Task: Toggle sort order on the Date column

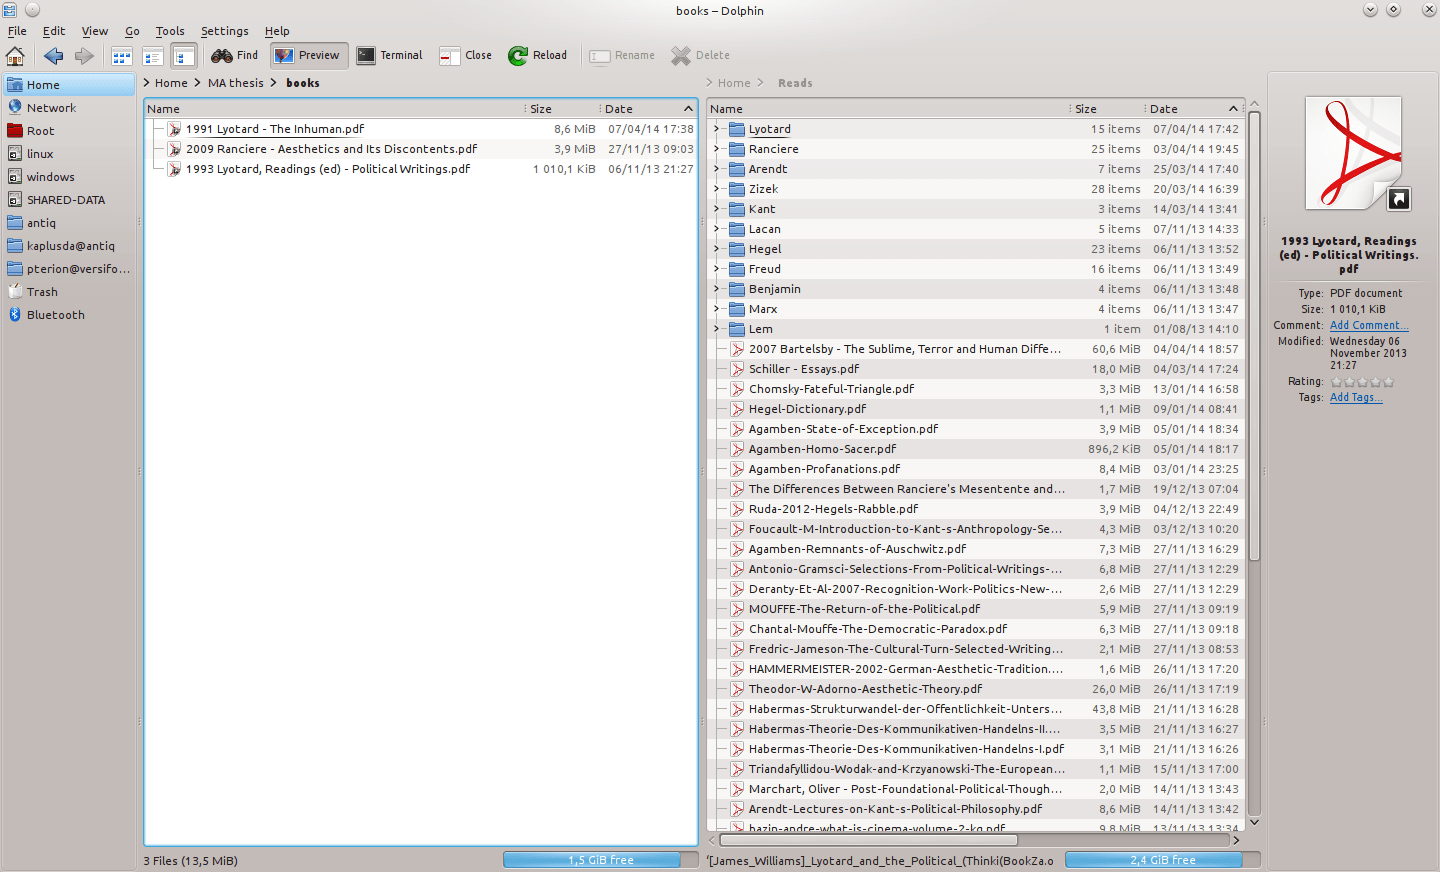Action: click(617, 108)
